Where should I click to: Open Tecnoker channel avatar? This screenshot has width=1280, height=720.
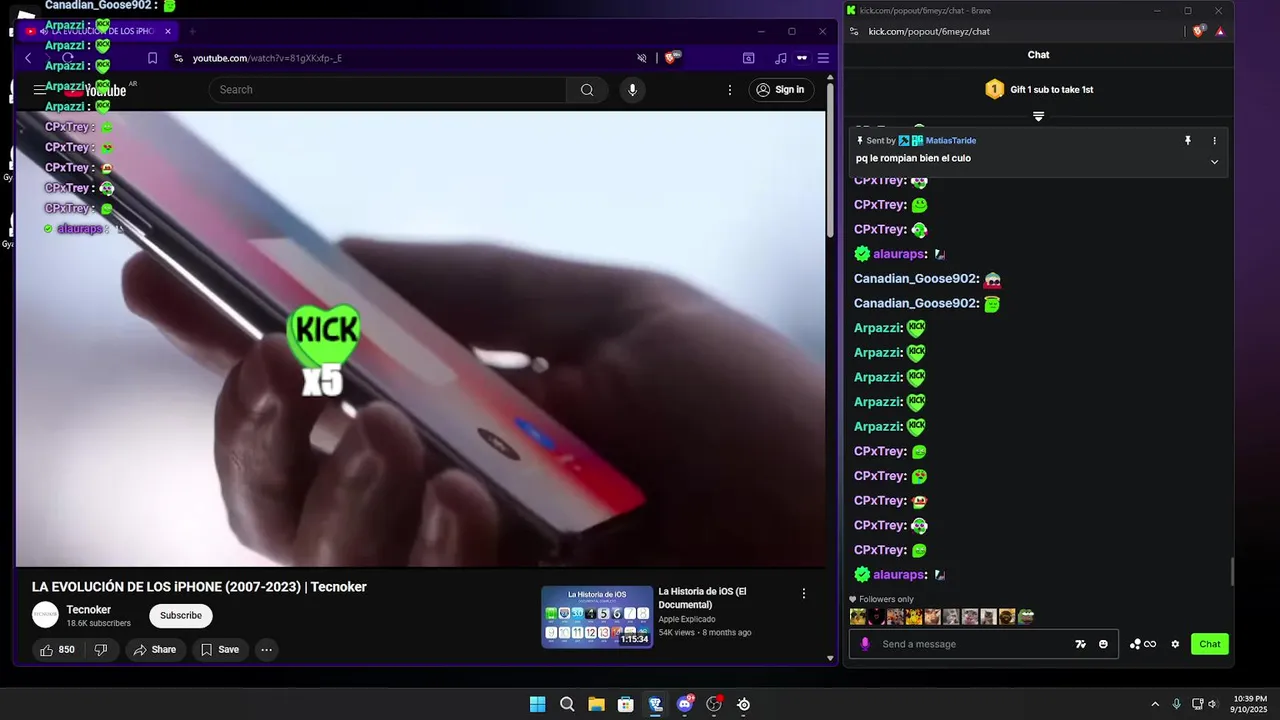tap(45, 615)
